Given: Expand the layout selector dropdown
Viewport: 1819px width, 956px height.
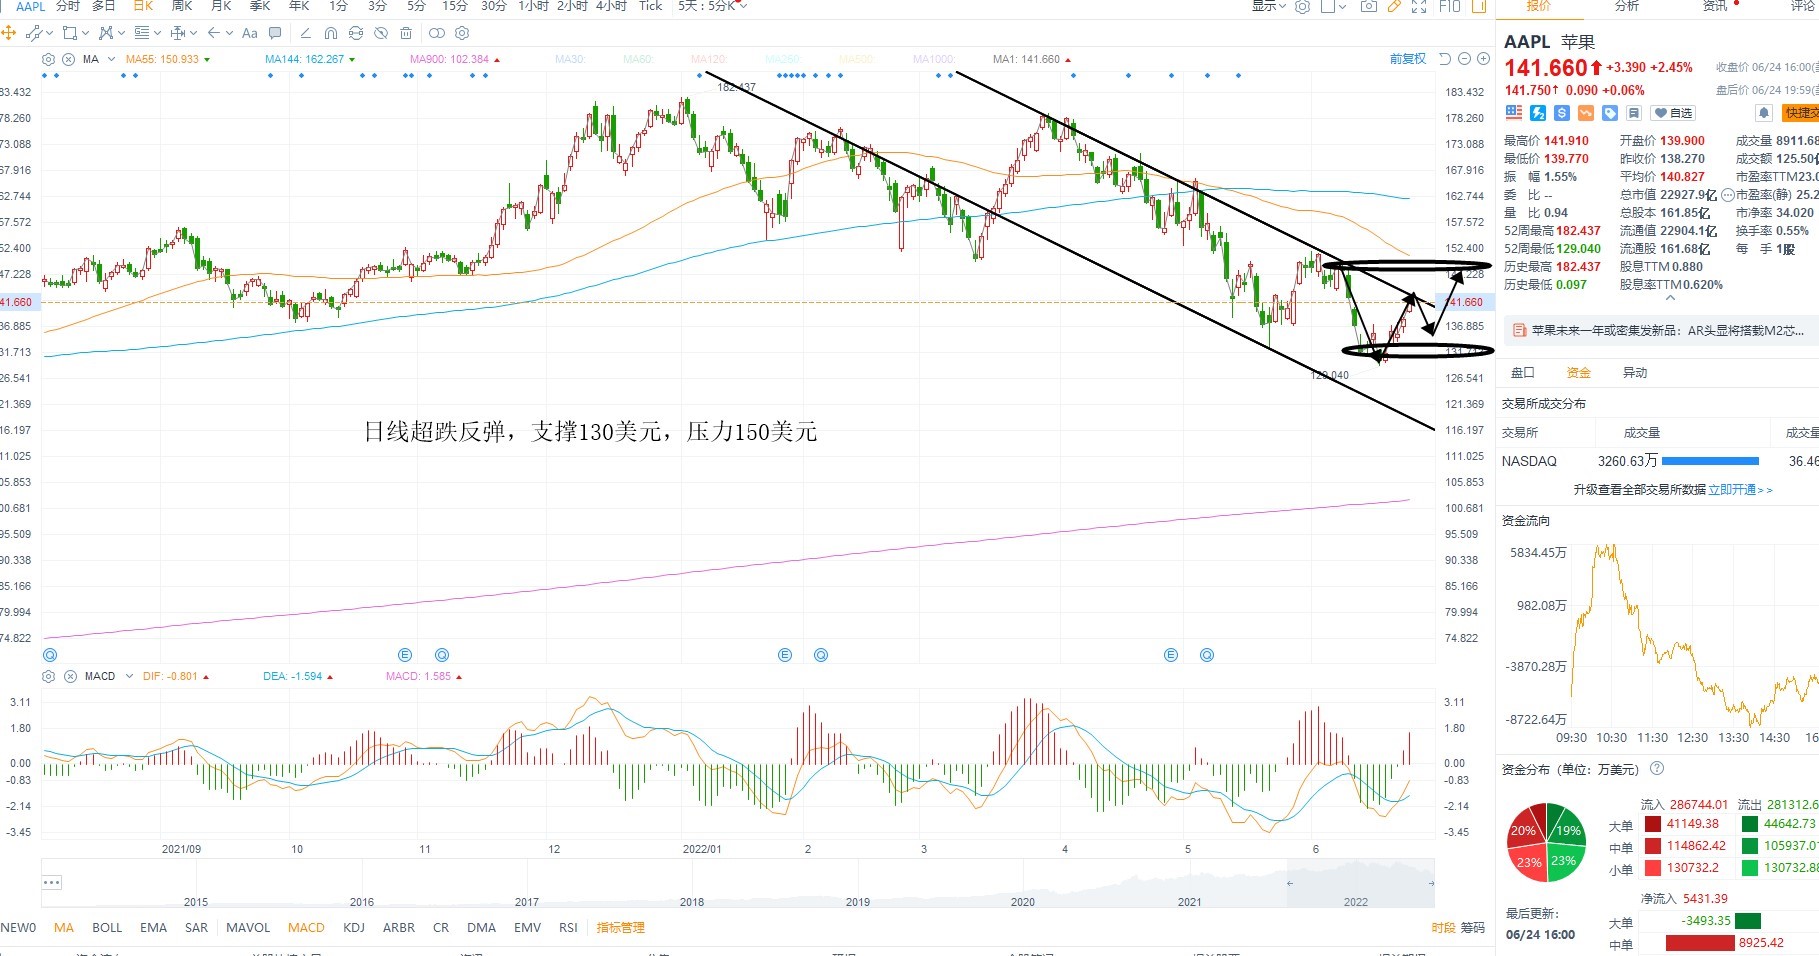Looking at the screenshot, I should click(1342, 7).
